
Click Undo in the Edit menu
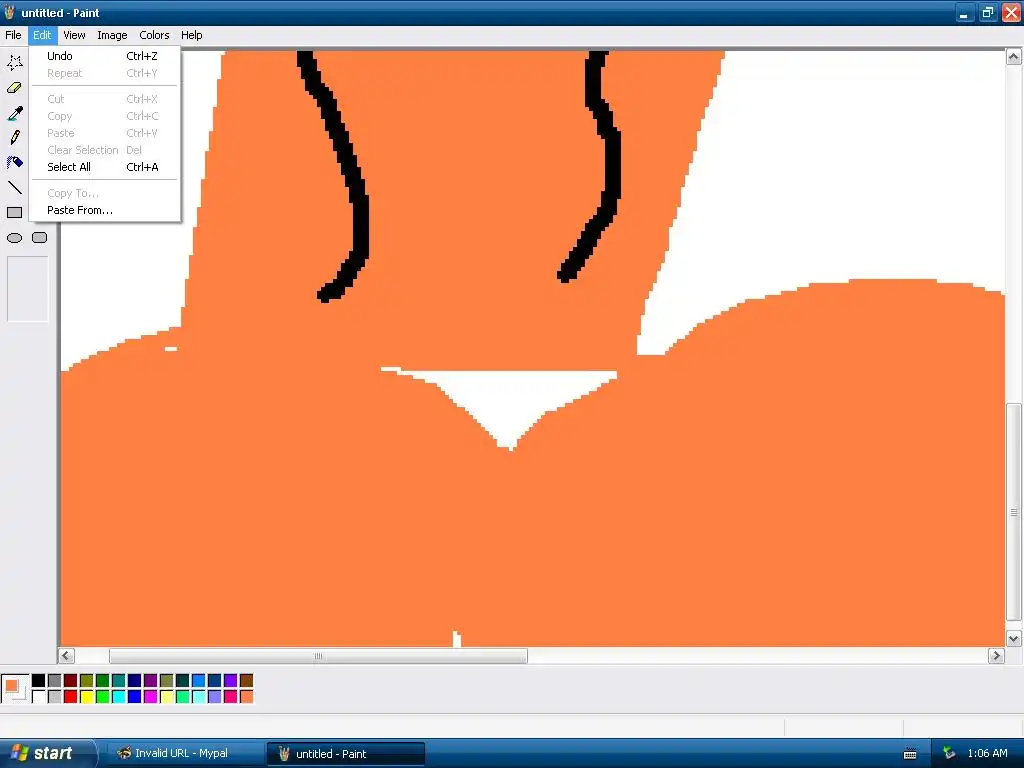click(104, 56)
